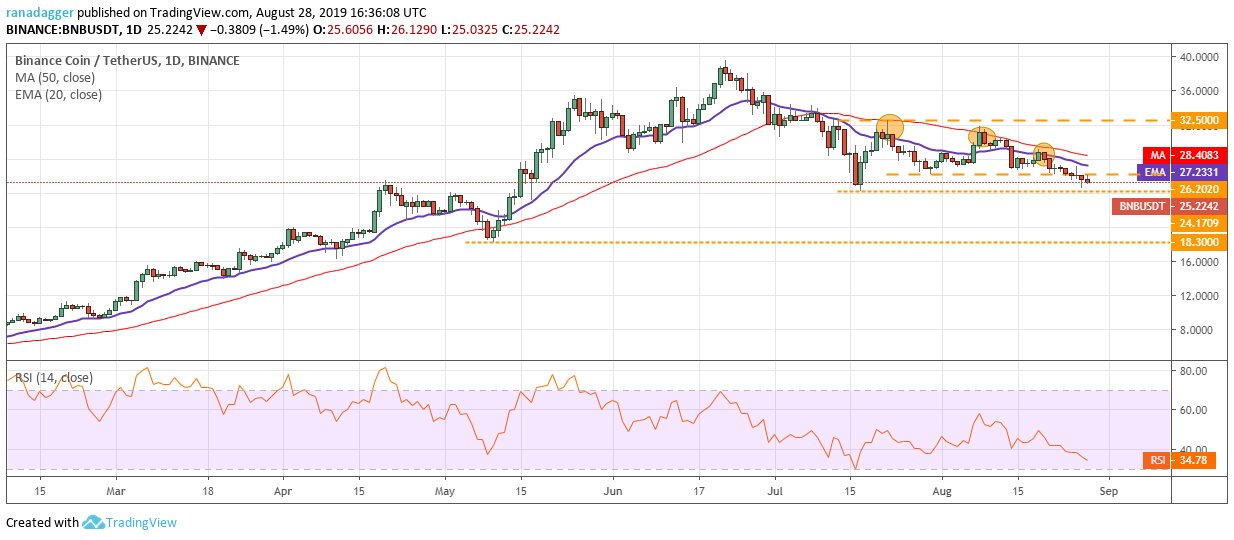
Task: Click the 'Sep' label on the time axis
Action: [x=1111, y=492]
